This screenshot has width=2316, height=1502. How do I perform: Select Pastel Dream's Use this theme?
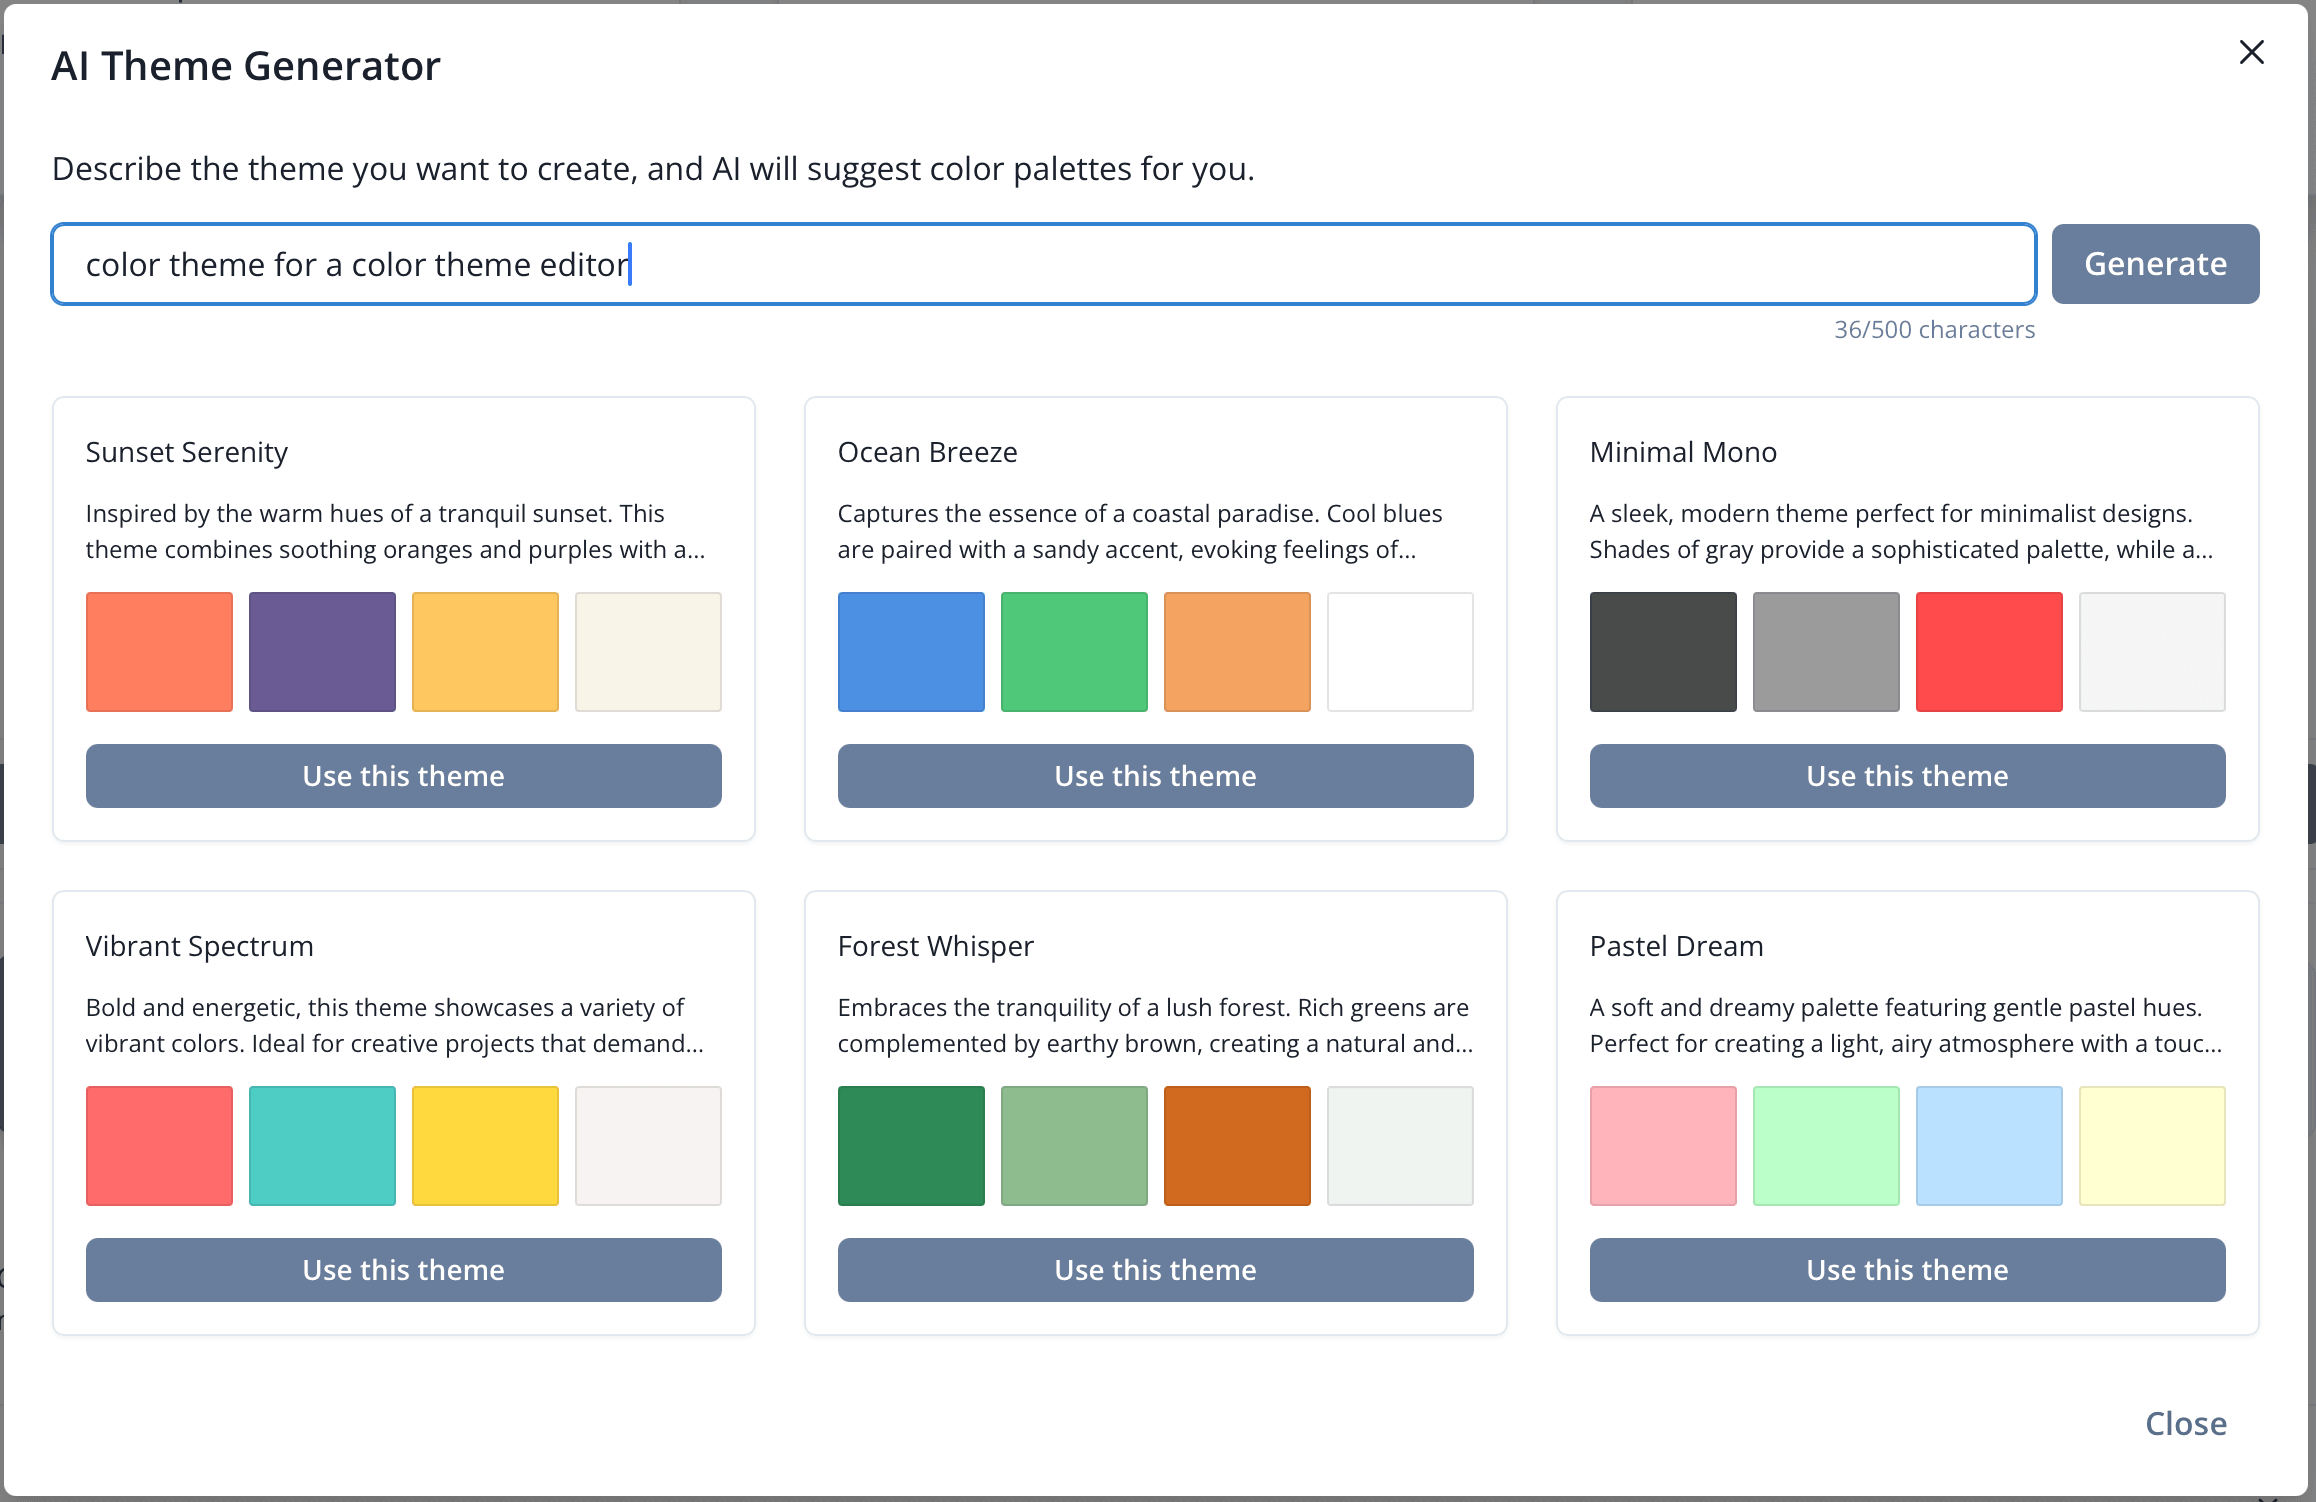[x=1907, y=1270]
